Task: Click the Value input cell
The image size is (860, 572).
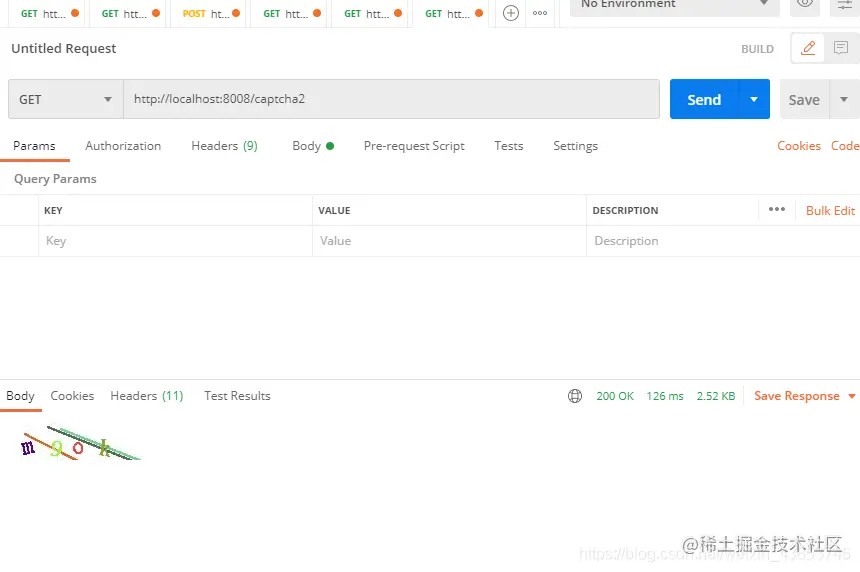Action: [x=449, y=241]
